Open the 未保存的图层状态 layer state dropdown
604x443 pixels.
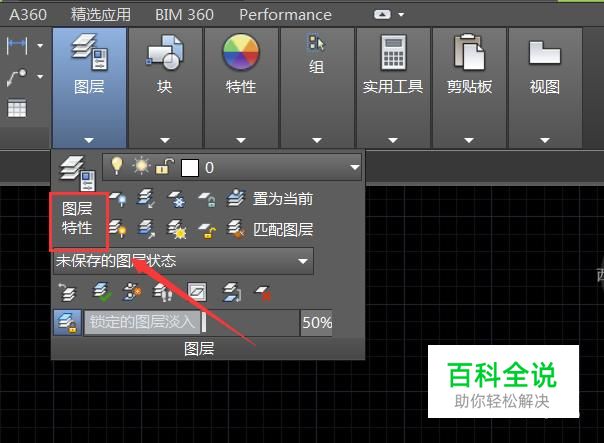(x=183, y=261)
